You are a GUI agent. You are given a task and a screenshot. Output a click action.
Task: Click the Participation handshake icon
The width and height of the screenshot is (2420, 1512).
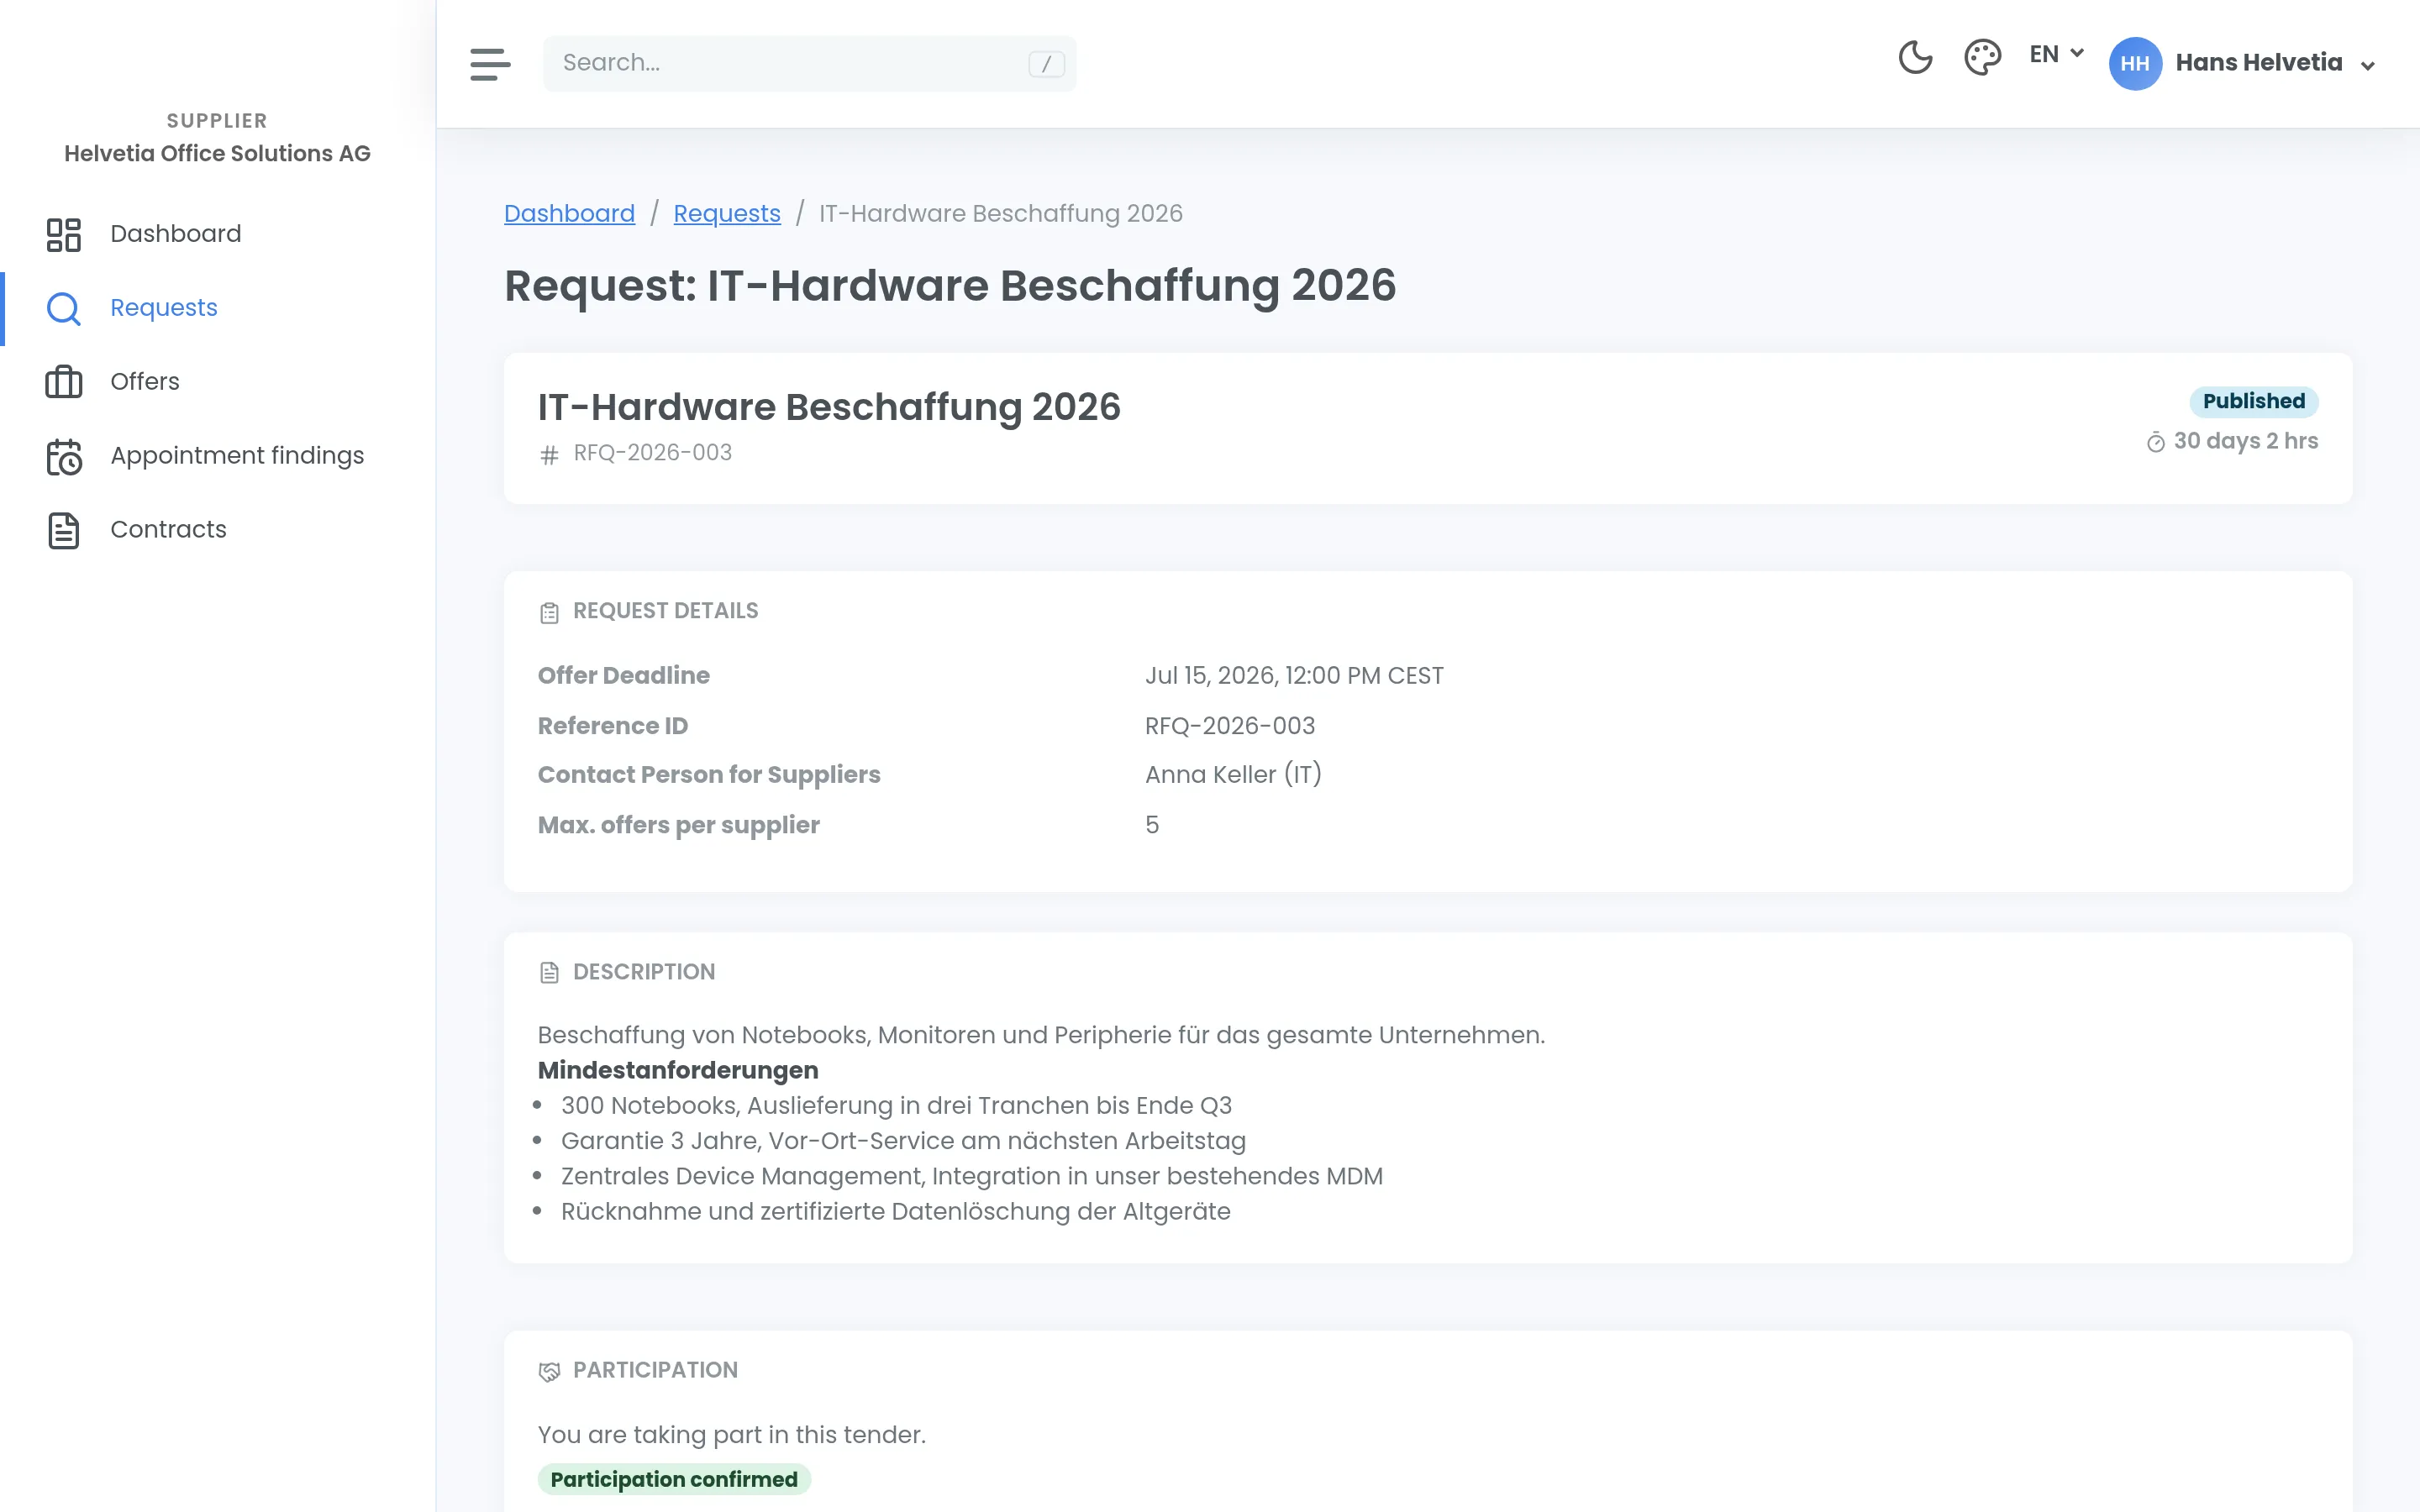549,1371
